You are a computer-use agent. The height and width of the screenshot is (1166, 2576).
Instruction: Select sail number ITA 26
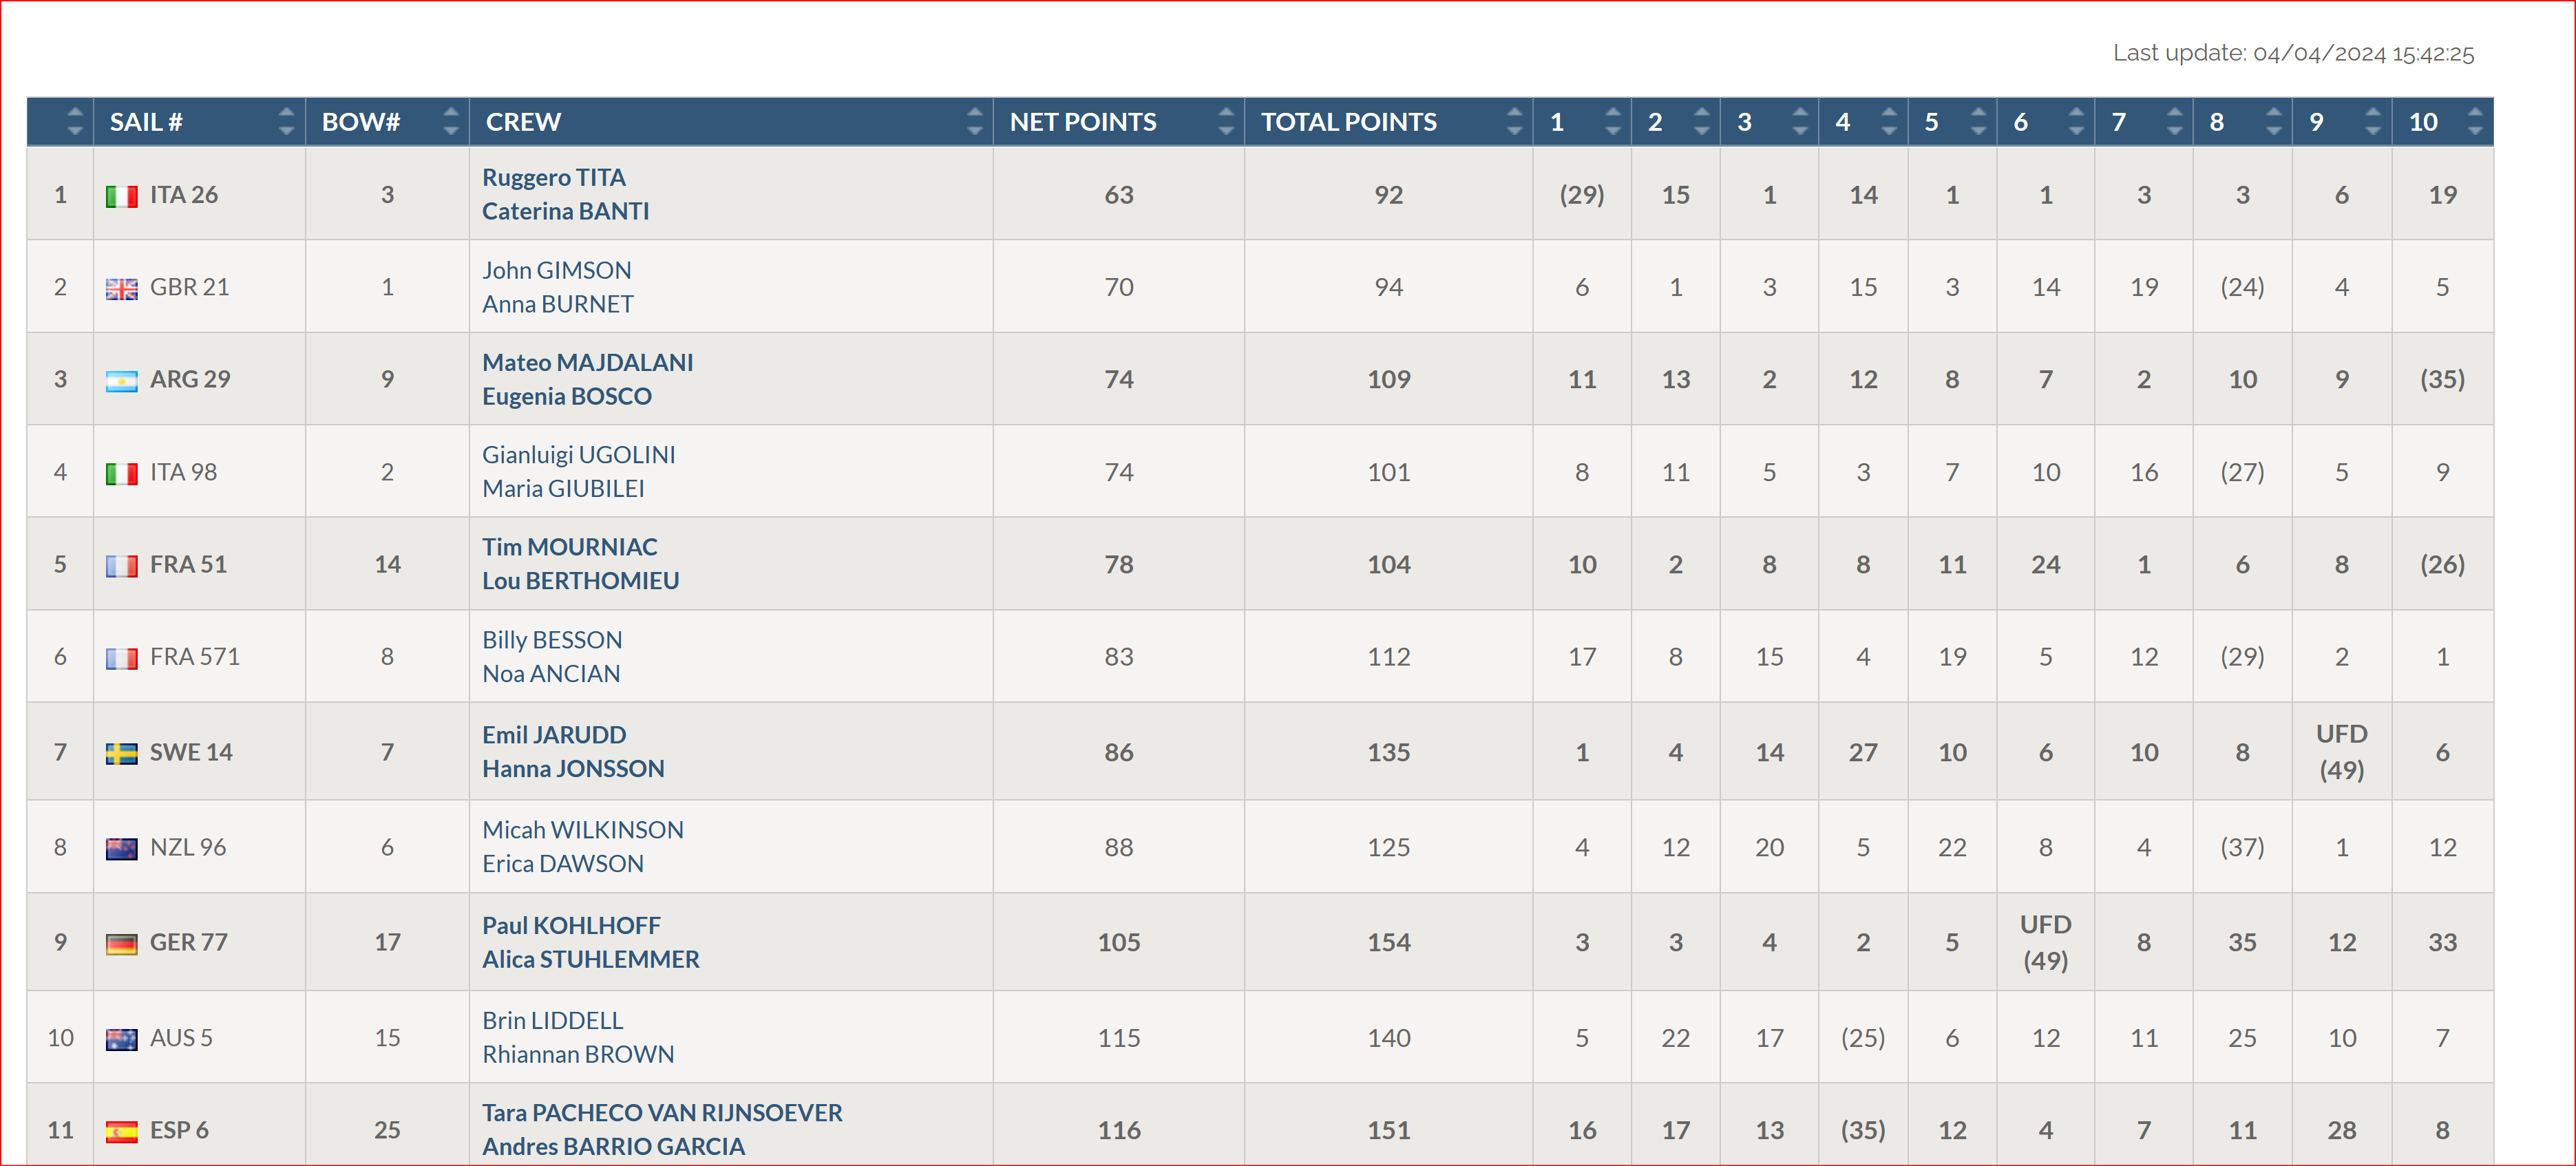184,196
